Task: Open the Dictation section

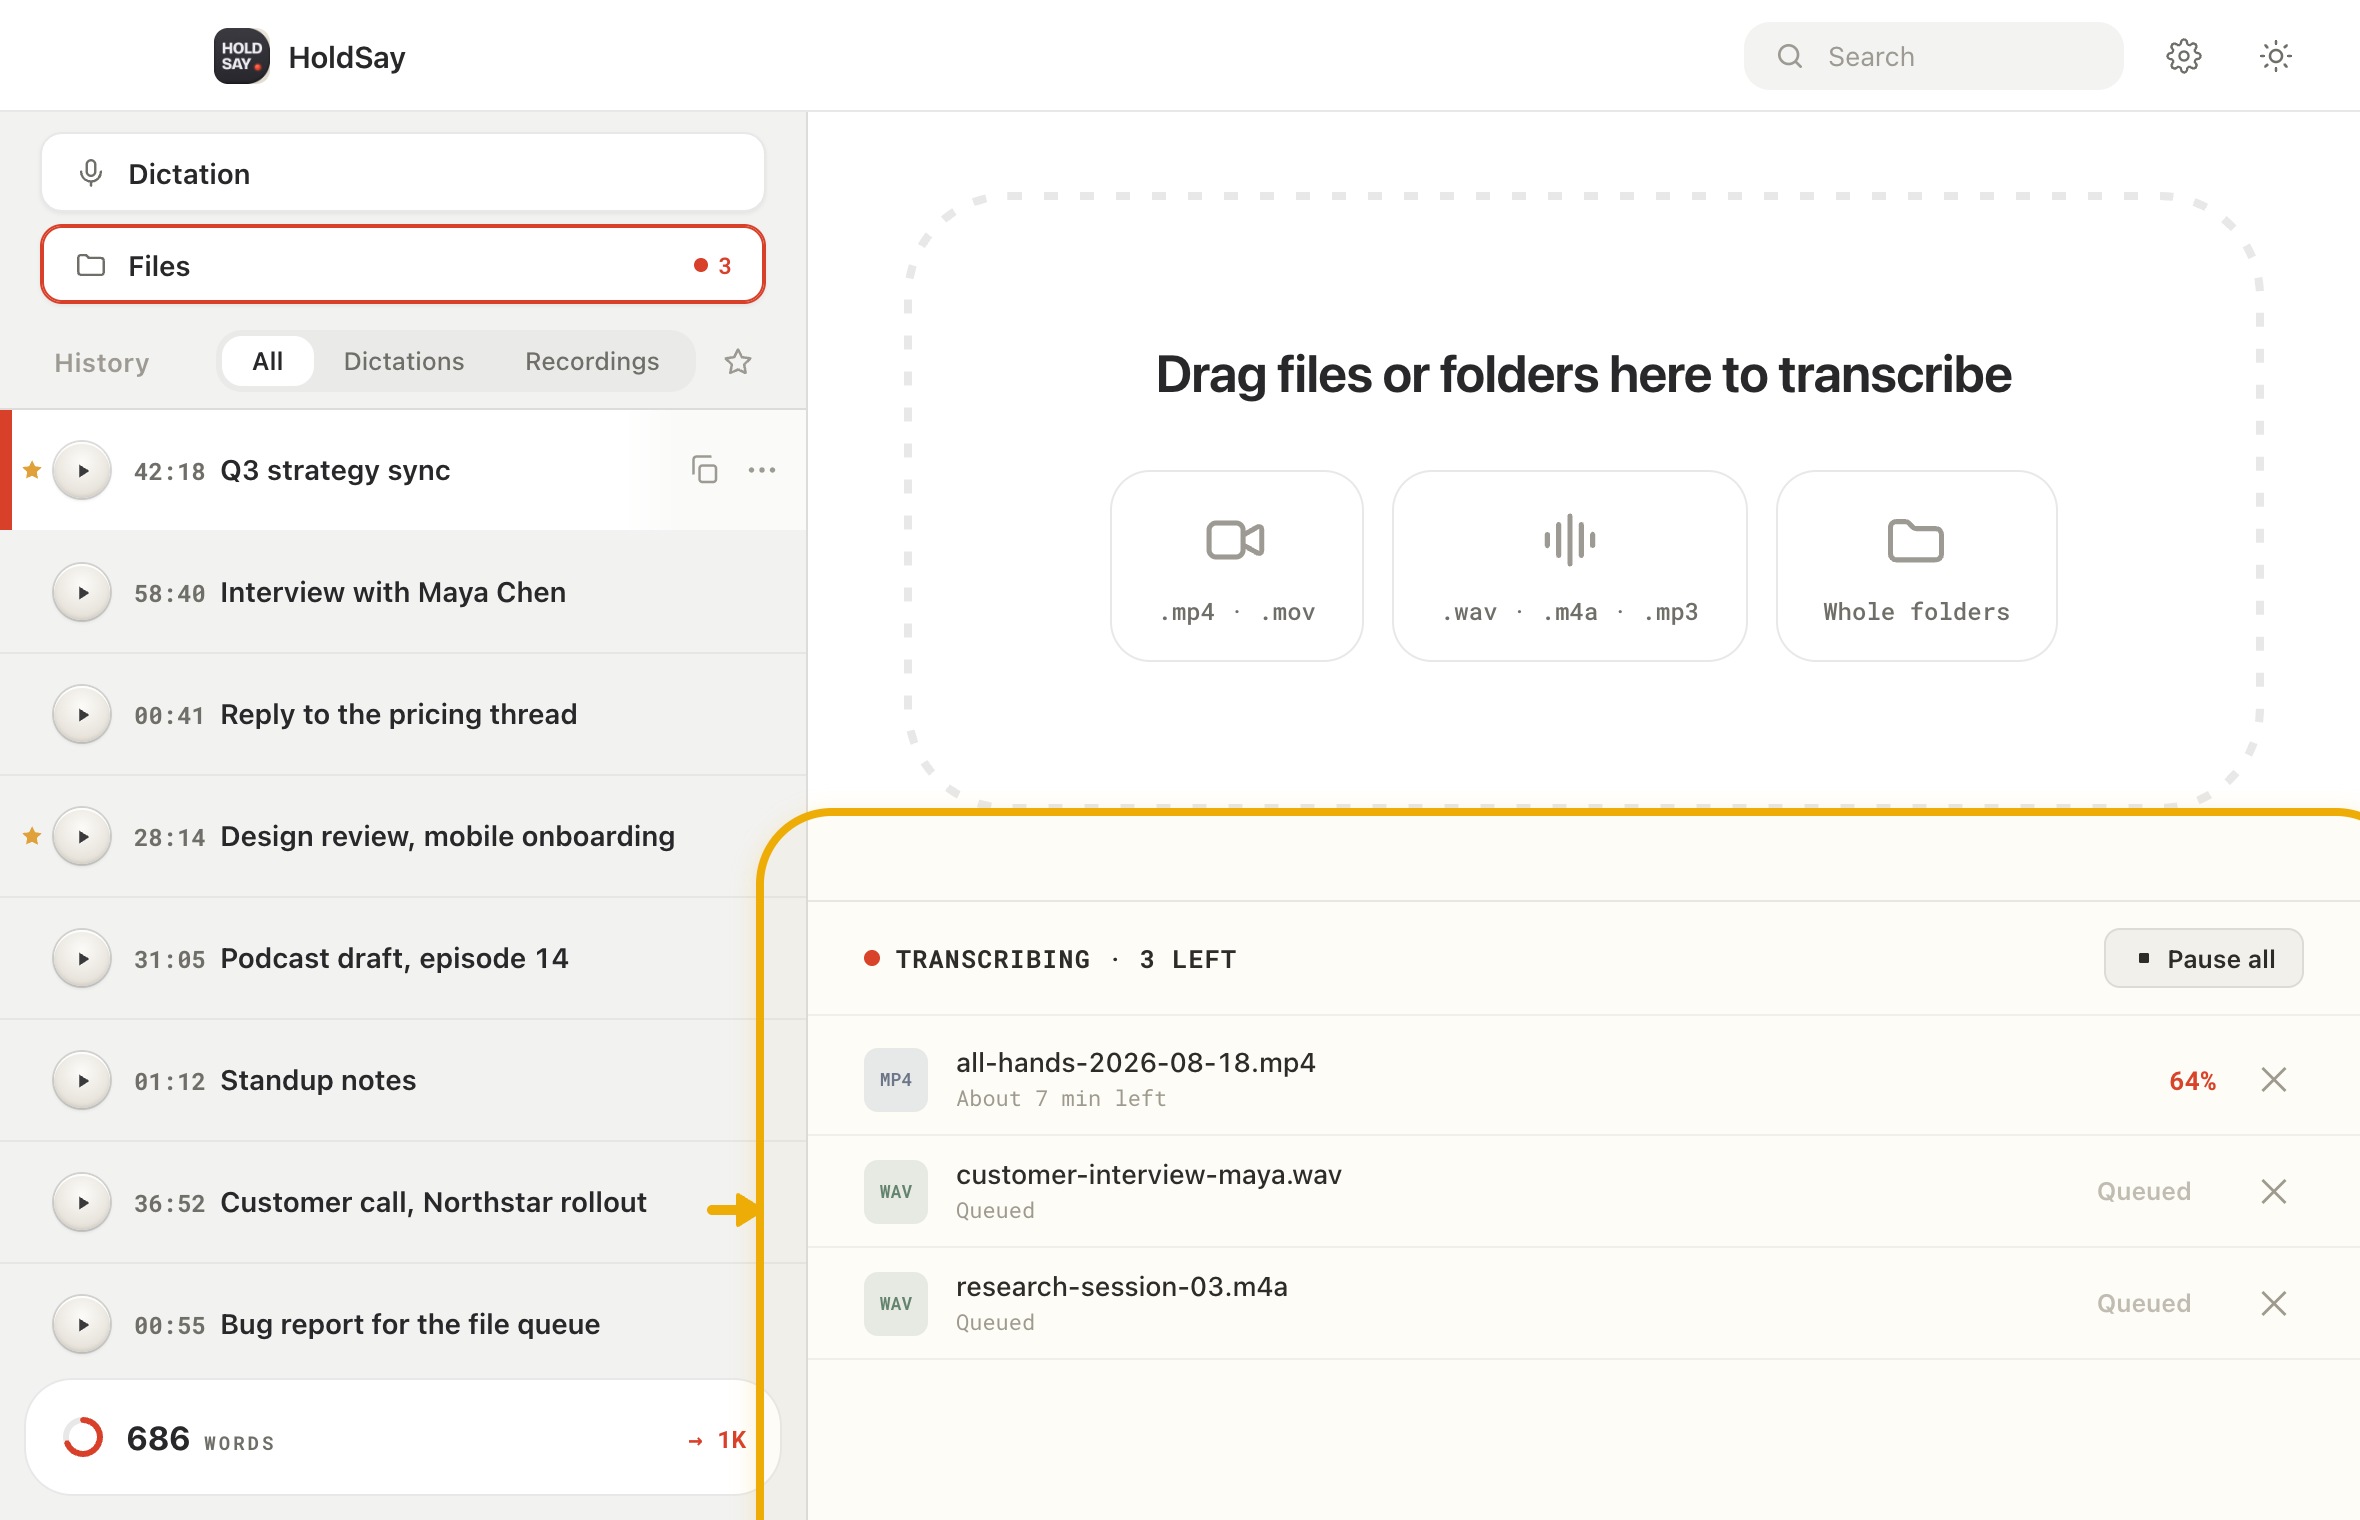Action: [403, 173]
